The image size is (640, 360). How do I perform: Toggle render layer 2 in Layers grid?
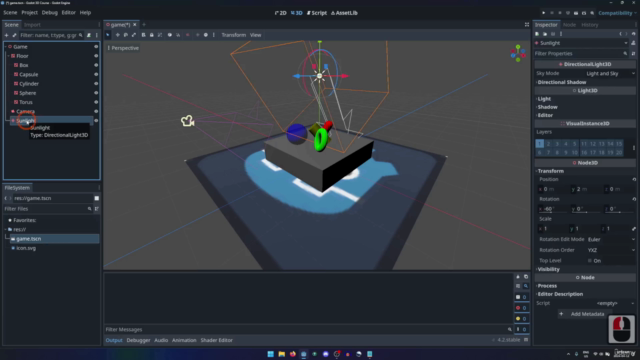(548, 144)
